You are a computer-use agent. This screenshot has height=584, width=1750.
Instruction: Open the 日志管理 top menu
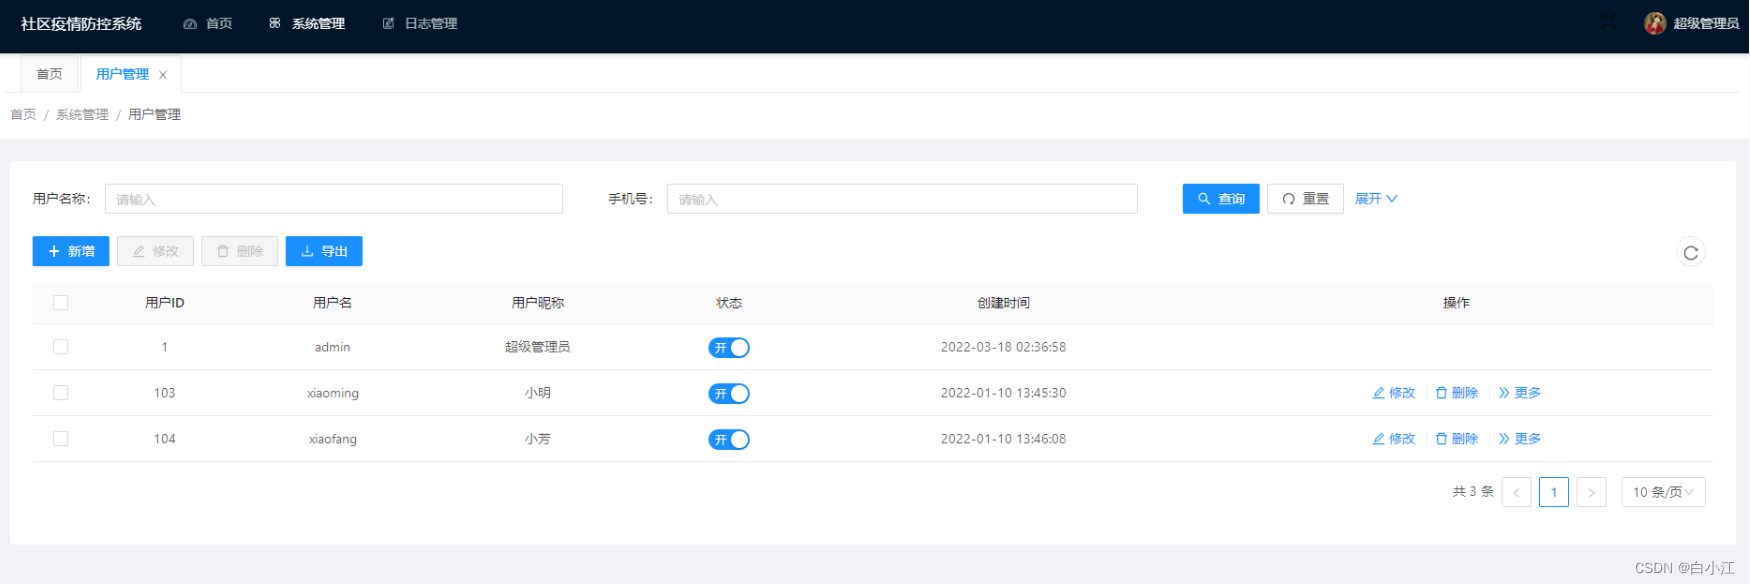pyautogui.click(x=420, y=24)
